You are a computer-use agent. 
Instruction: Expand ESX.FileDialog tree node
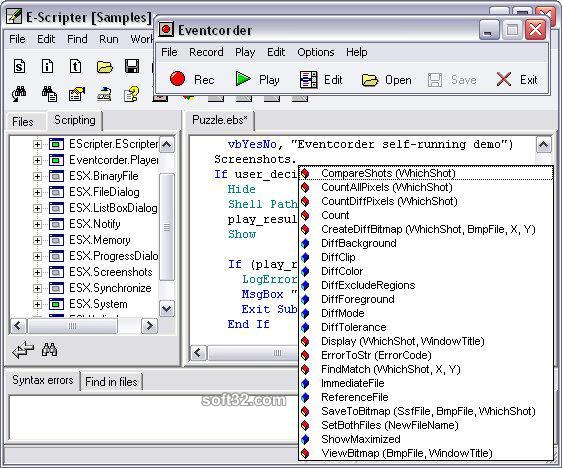coord(37,192)
